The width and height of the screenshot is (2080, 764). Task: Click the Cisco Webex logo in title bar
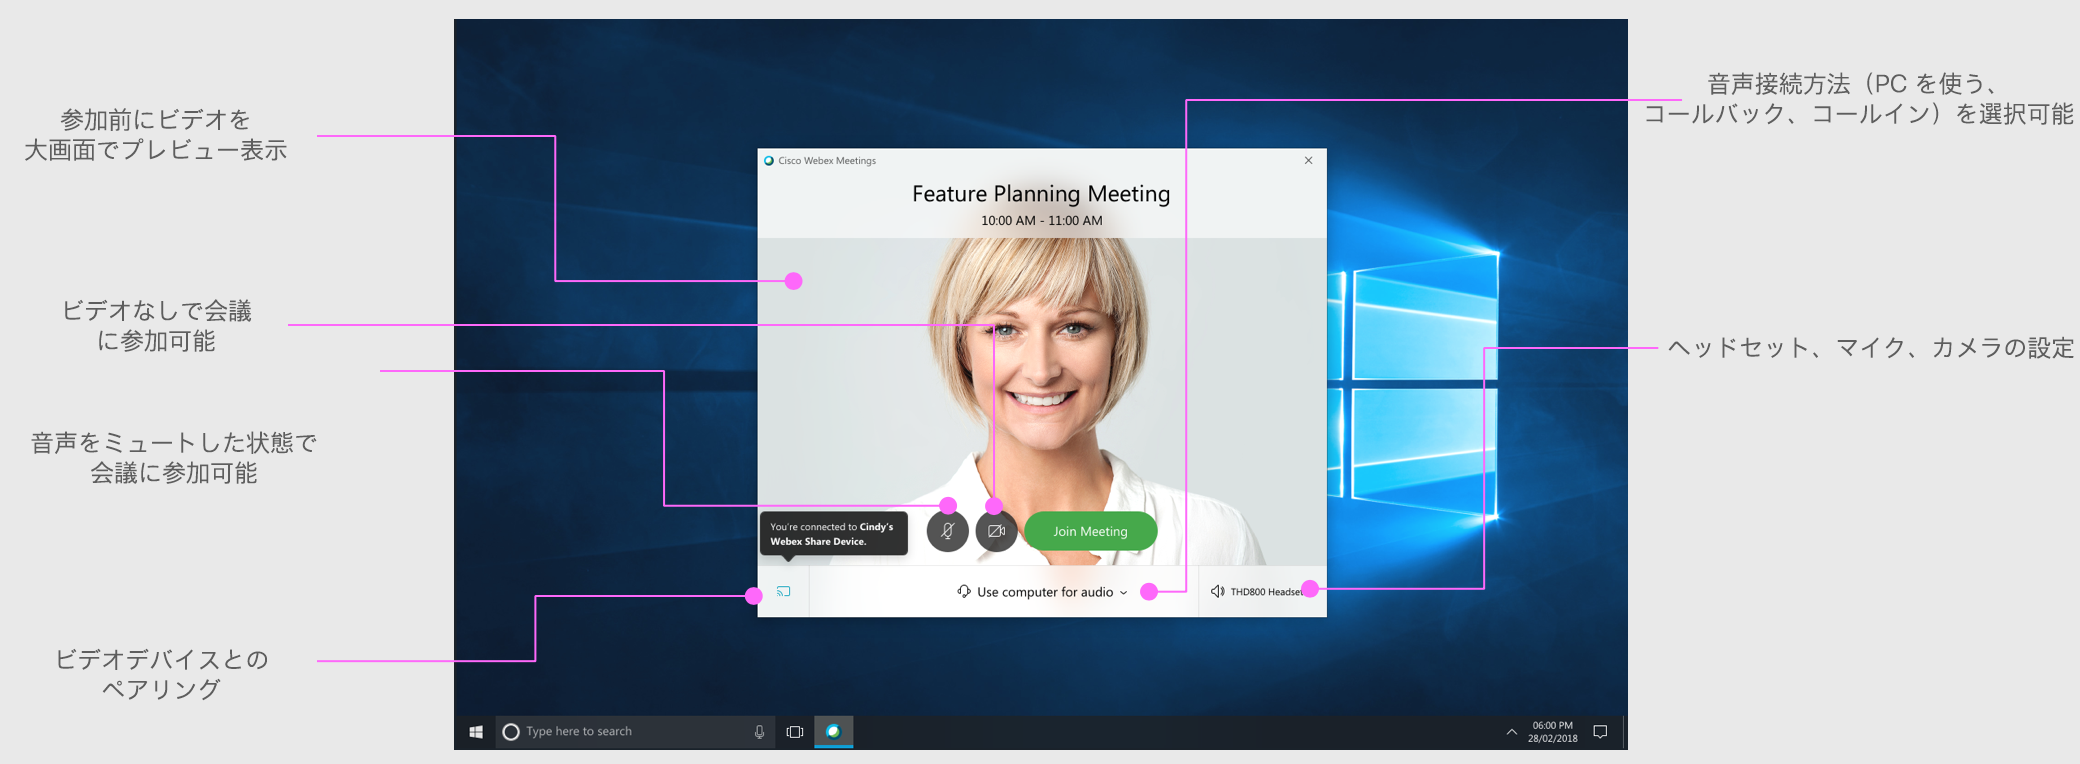click(769, 161)
